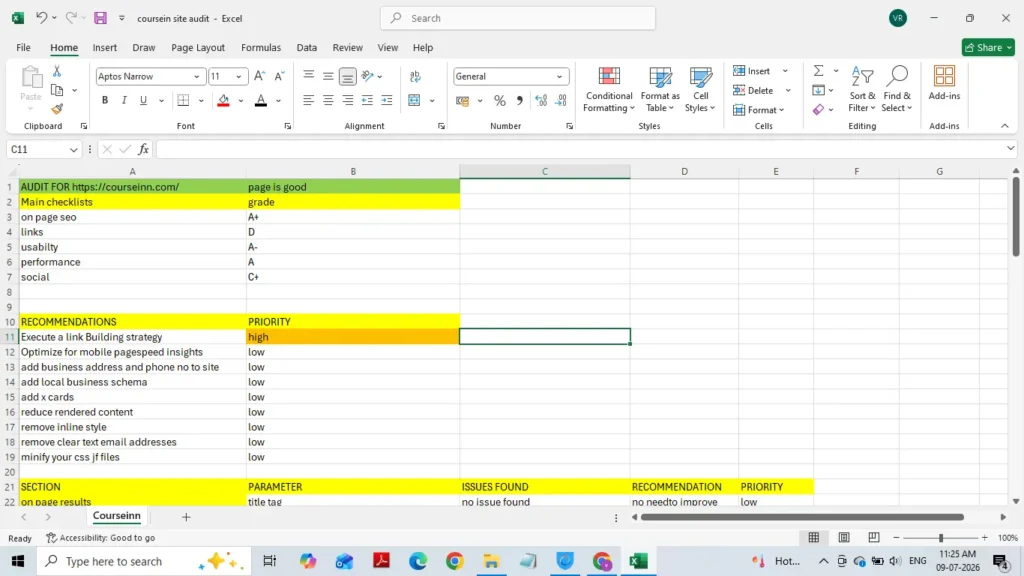Click the Share button
The height and width of the screenshot is (576, 1024).
point(987,48)
